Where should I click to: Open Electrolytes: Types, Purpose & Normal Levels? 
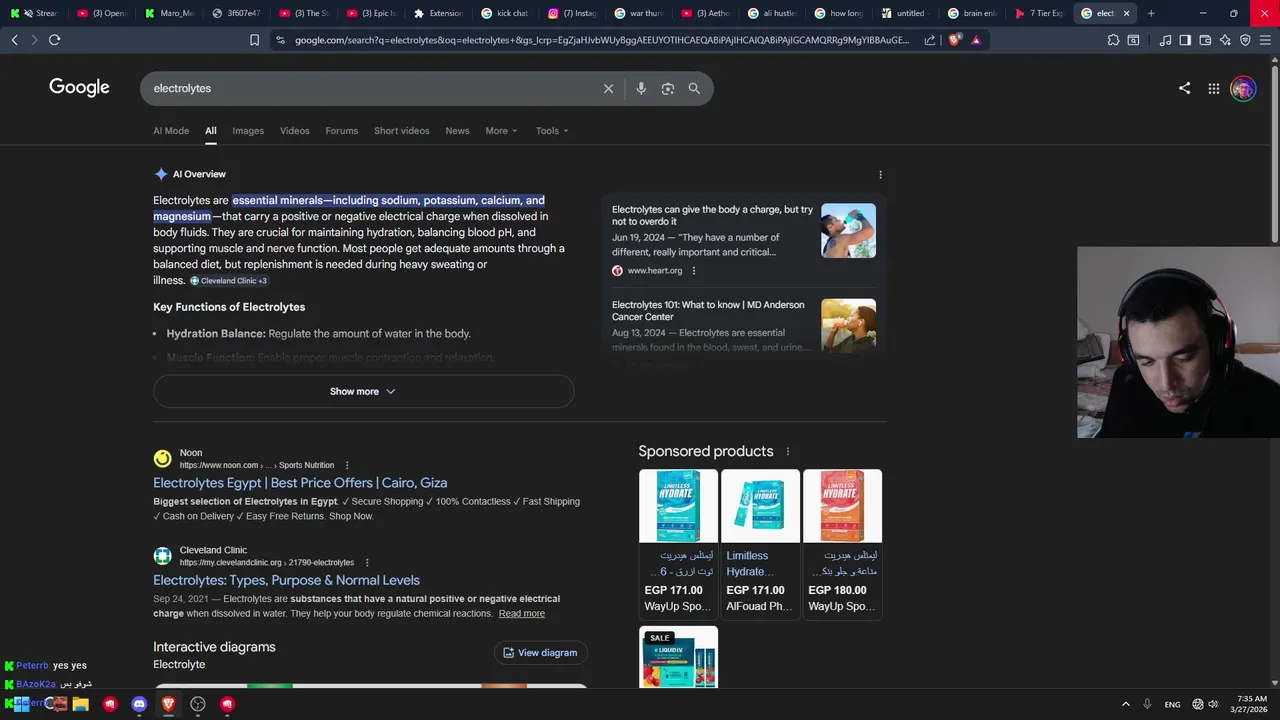[286, 580]
